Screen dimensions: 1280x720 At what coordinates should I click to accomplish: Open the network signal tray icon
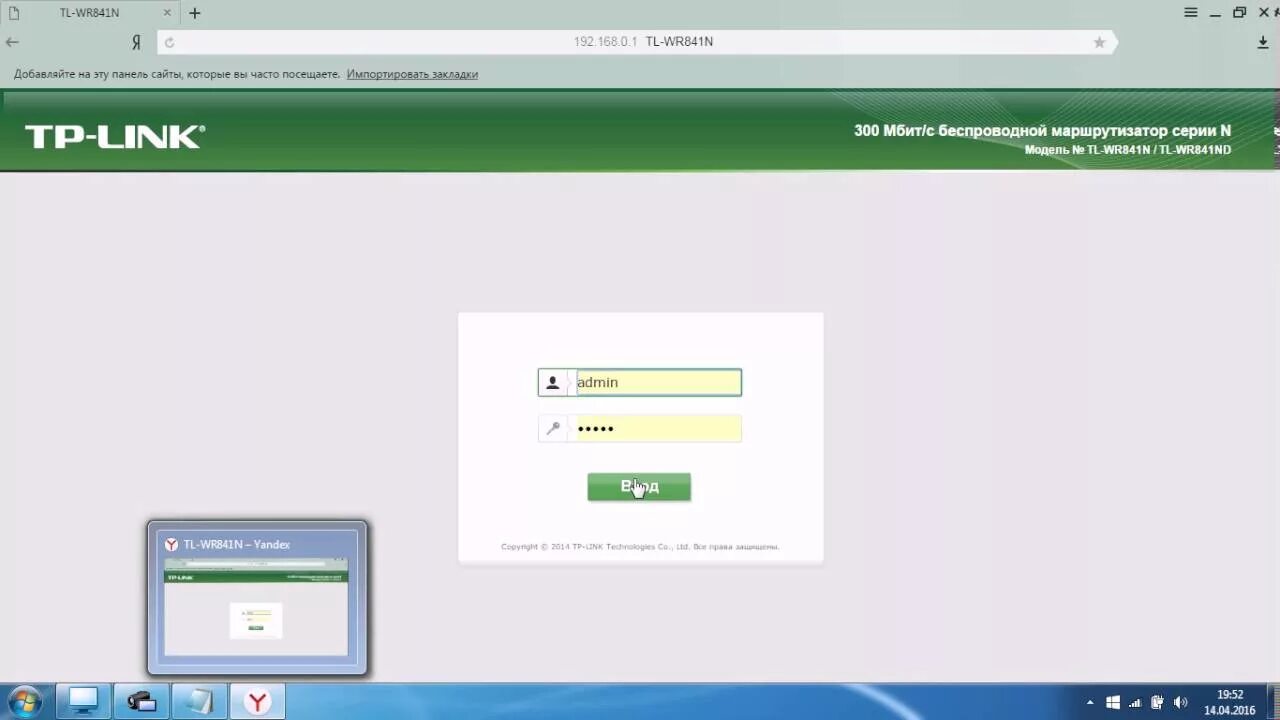pyautogui.click(x=1135, y=702)
